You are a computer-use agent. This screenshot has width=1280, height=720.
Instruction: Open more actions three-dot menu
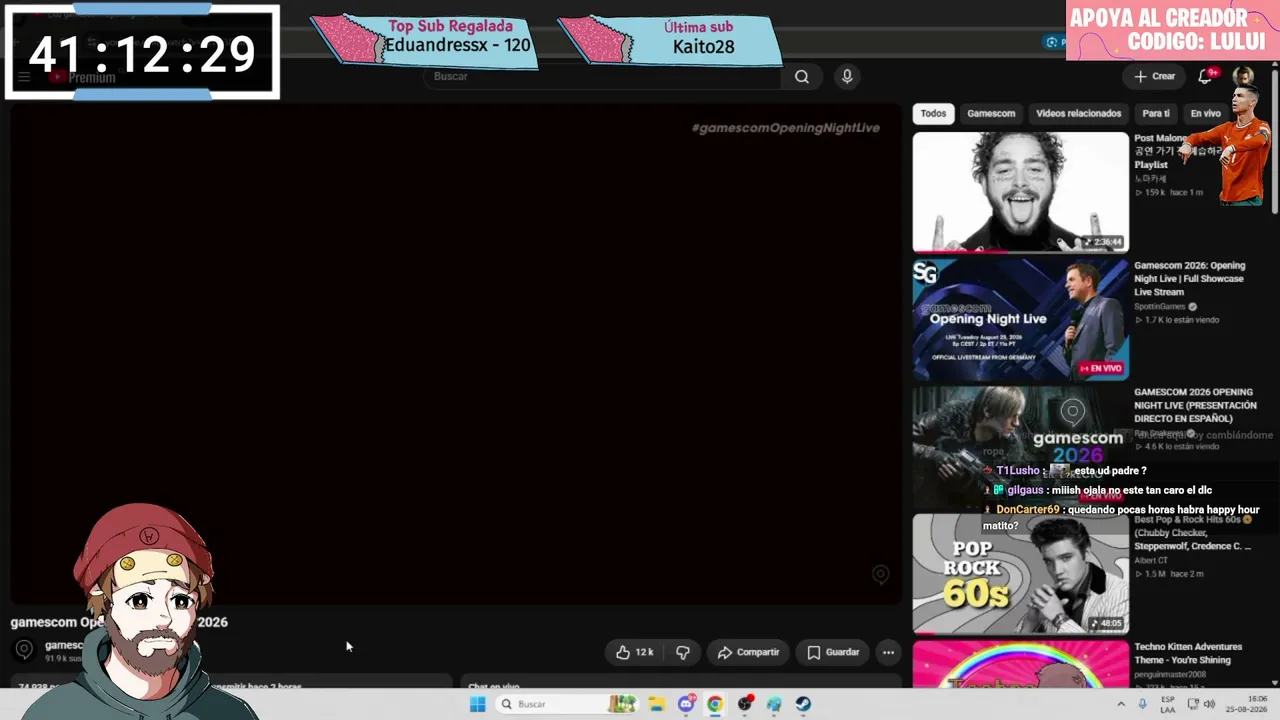[x=888, y=652]
